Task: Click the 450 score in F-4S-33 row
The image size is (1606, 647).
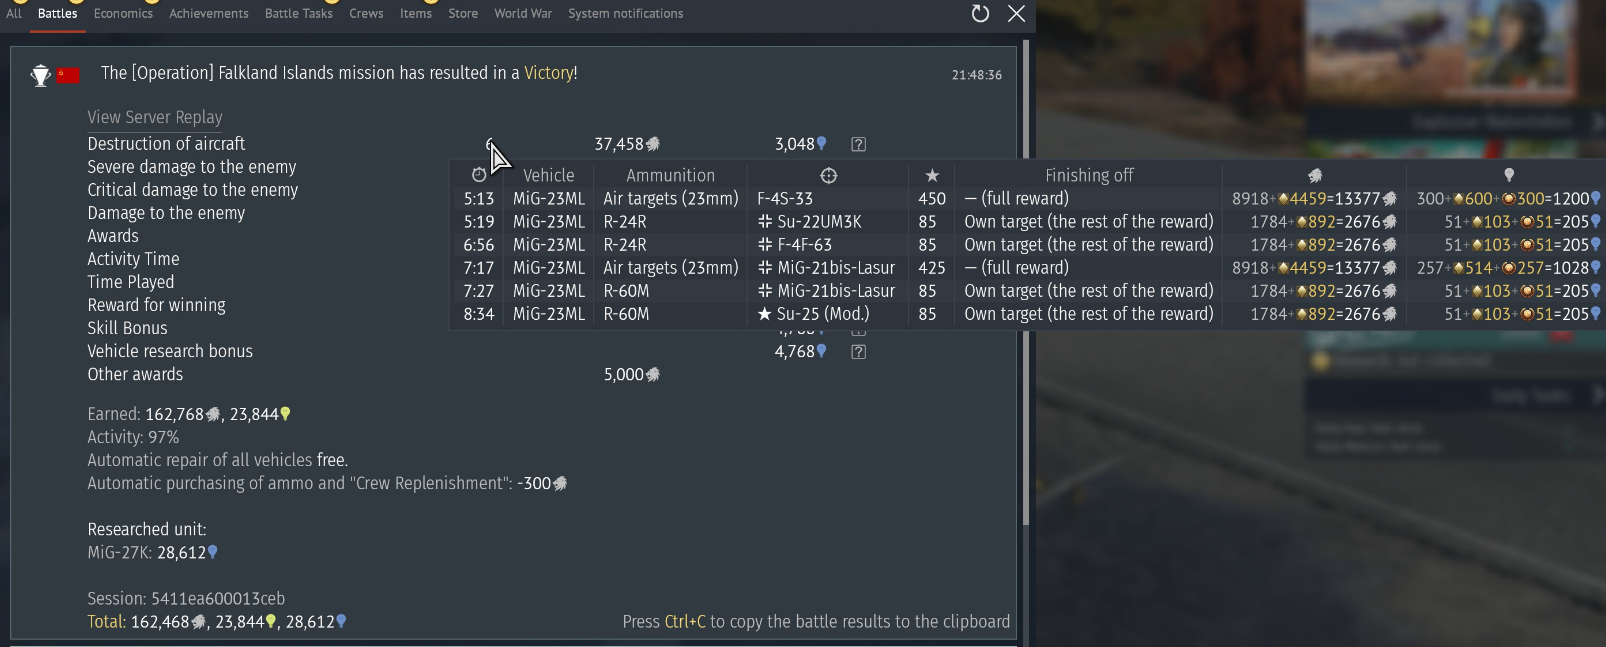Action: coord(932,199)
